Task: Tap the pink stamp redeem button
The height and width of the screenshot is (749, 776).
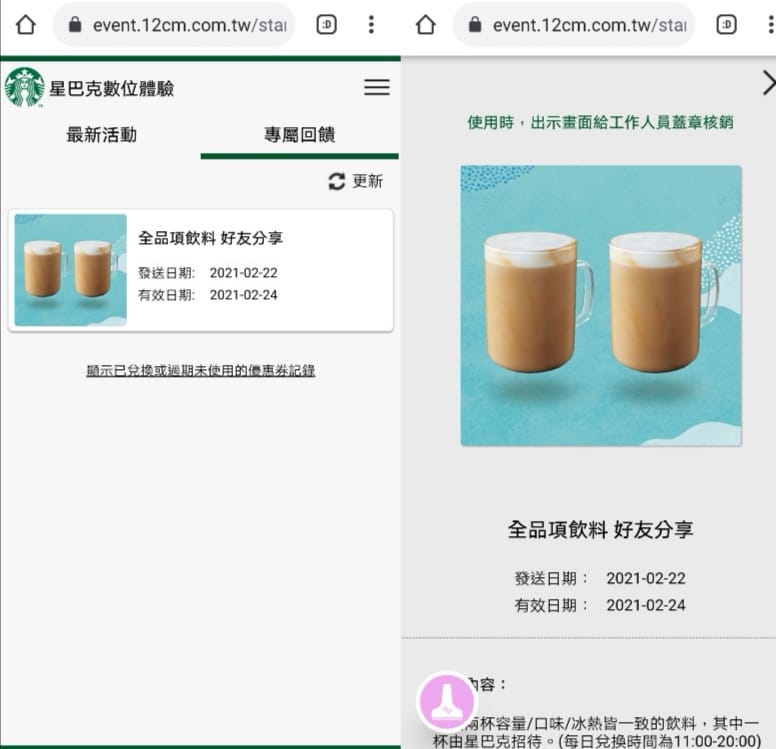Action: [x=447, y=700]
